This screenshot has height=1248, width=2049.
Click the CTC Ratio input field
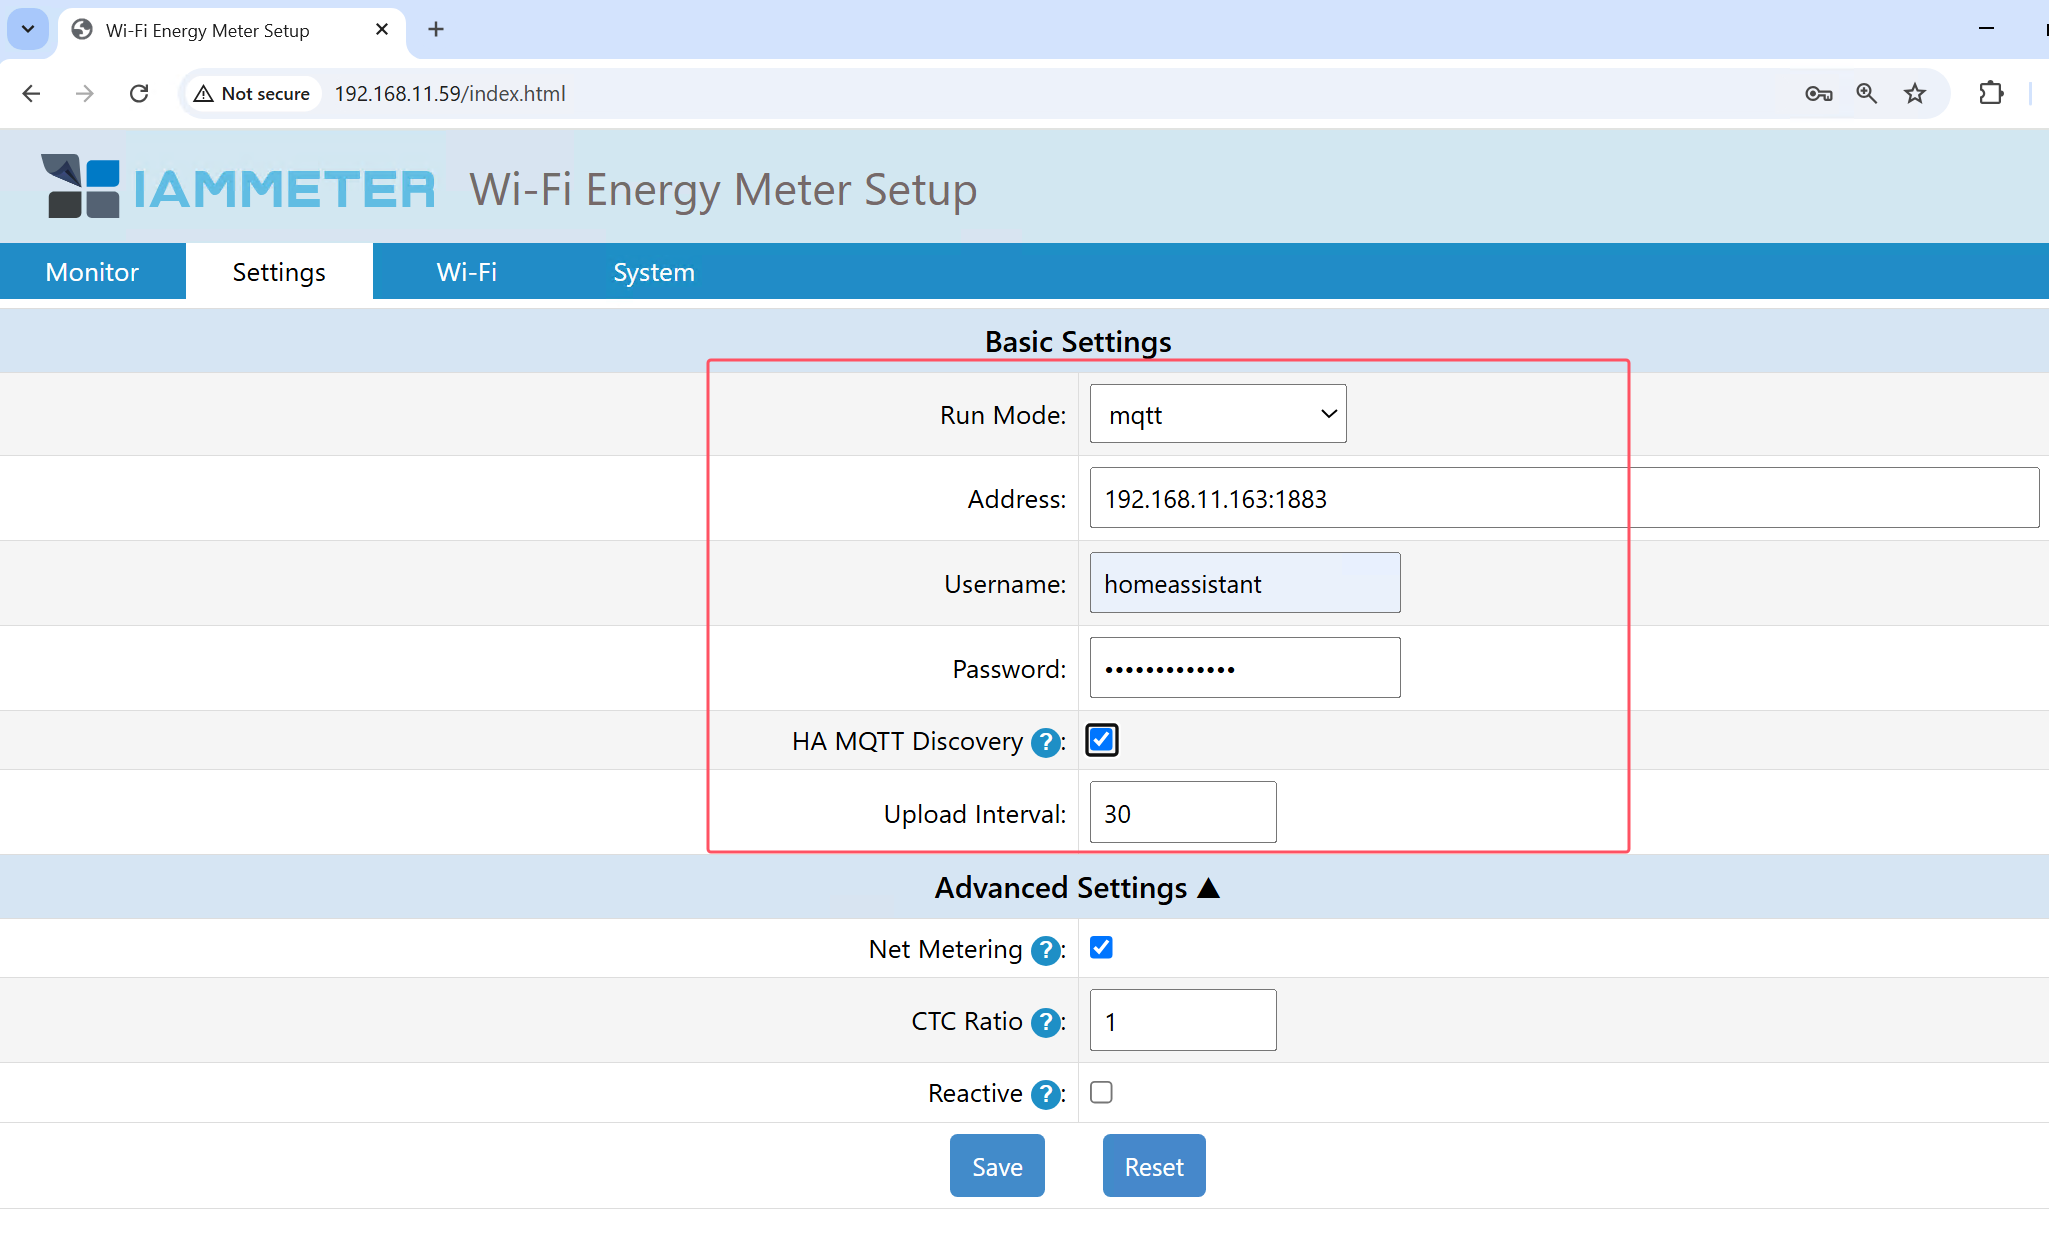coord(1183,1021)
